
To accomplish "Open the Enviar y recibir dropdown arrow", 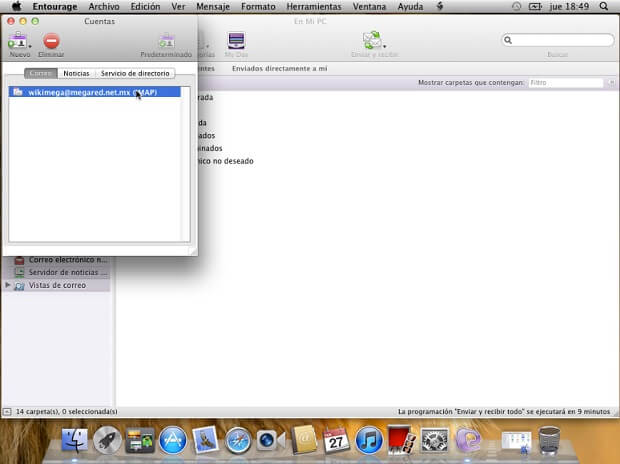I will point(384,46).
